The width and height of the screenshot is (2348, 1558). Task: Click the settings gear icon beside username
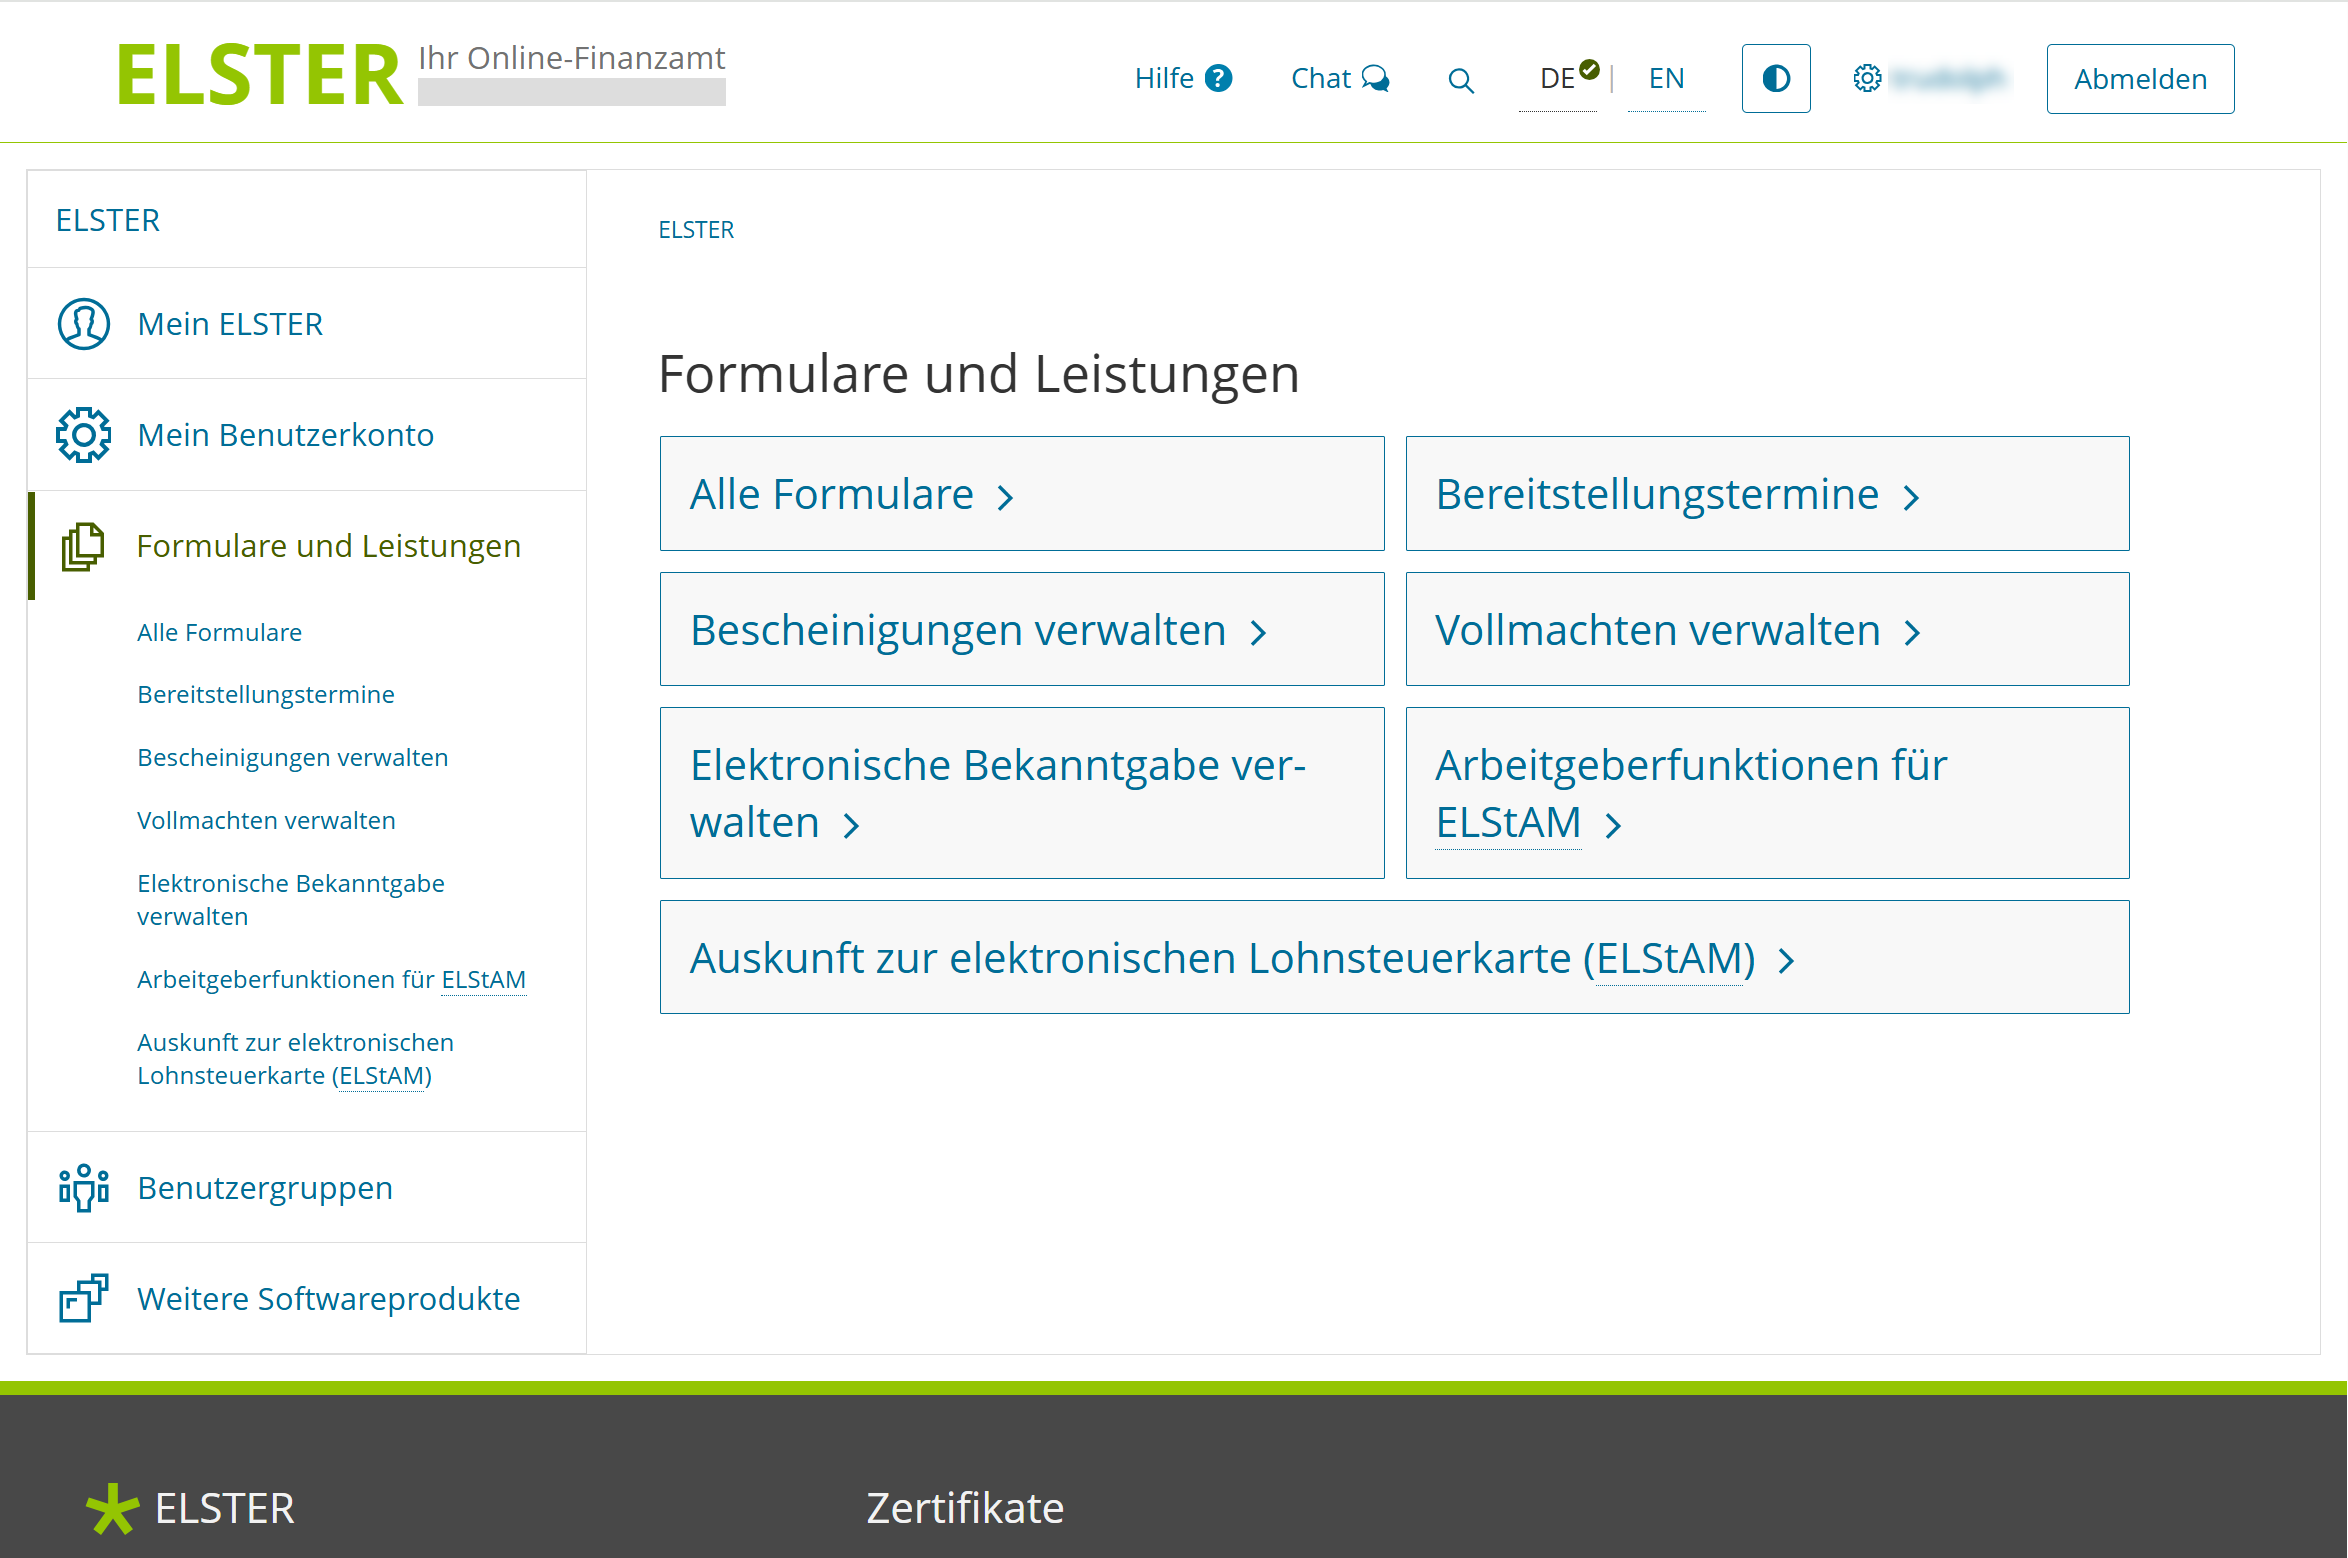pos(1867,78)
